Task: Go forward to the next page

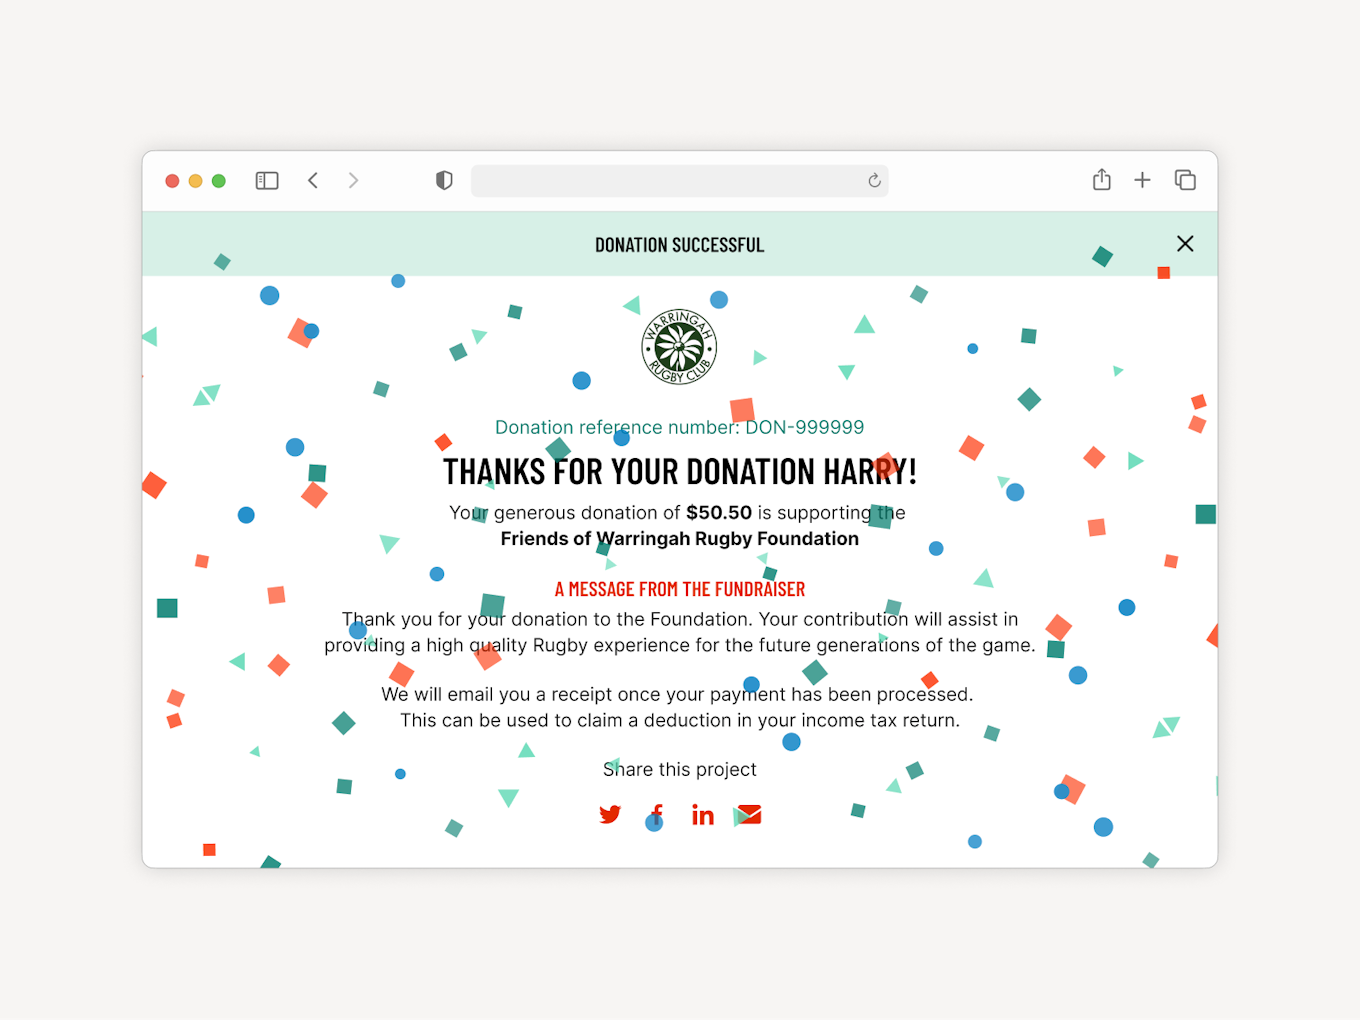Action: point(353,180)
